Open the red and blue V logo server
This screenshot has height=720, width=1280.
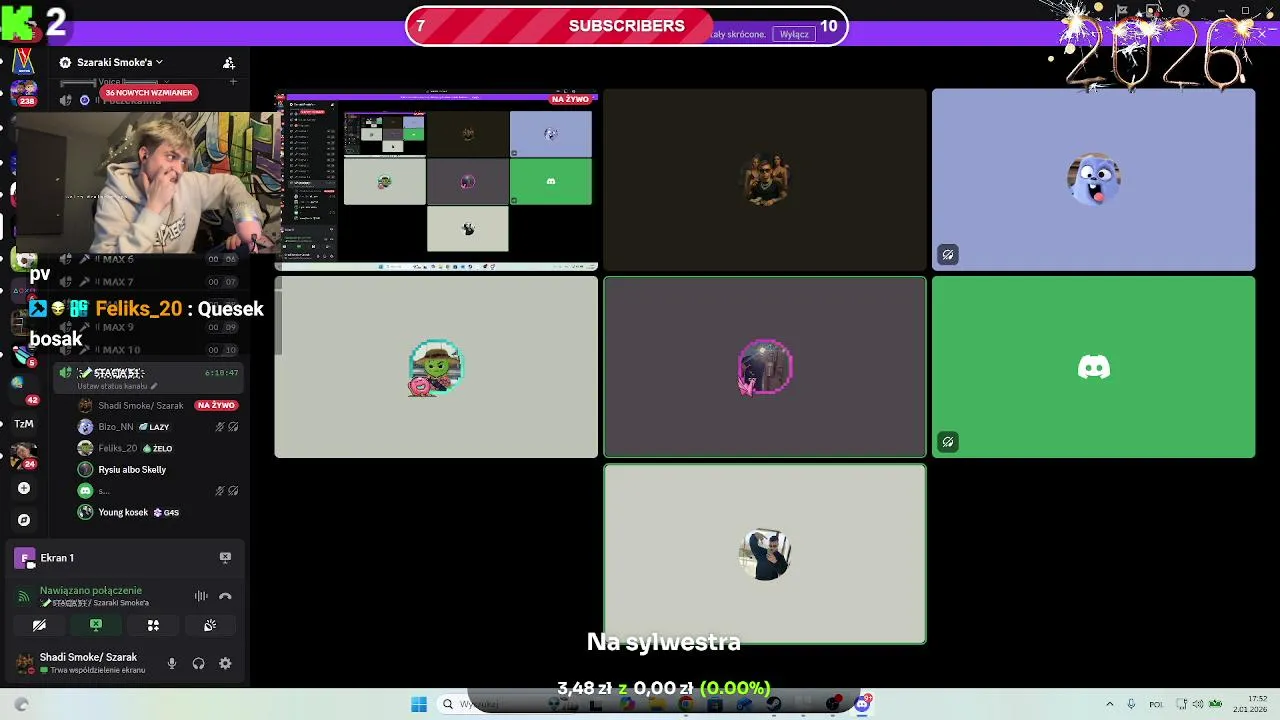click(x=24, y=62)
